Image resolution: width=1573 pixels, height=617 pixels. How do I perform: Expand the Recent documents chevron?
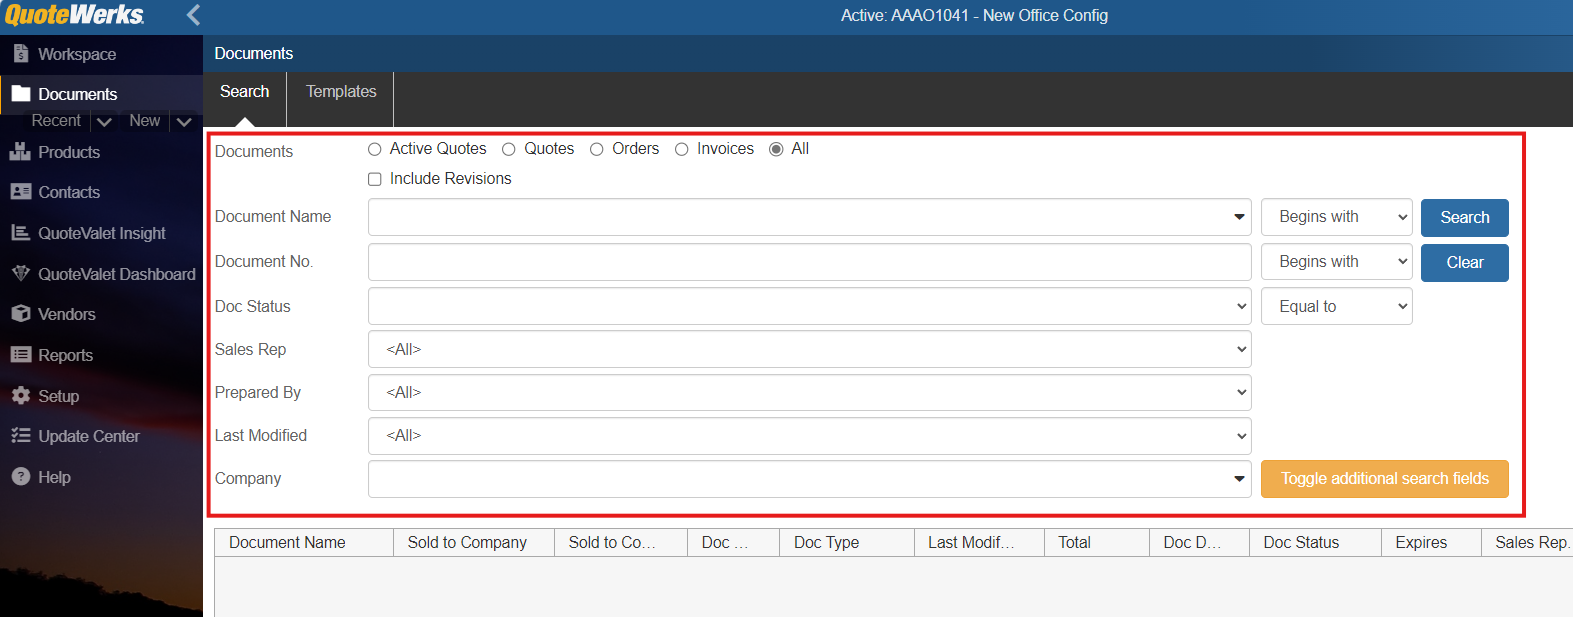104,122
